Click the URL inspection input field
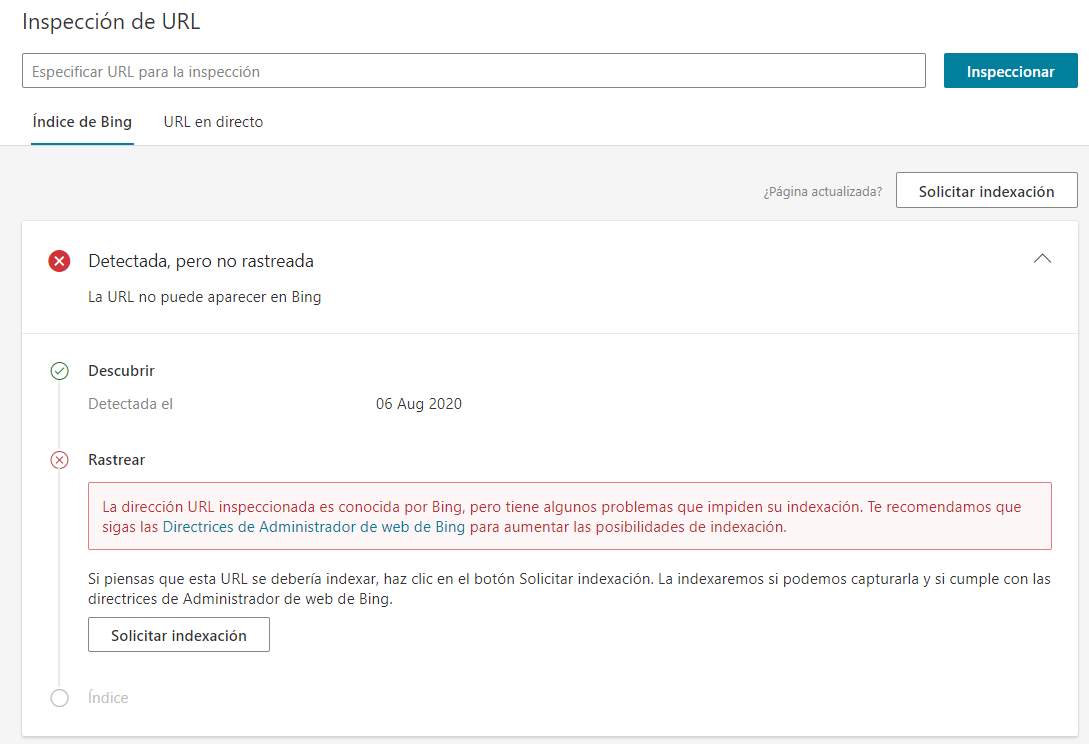The image size is (1089, 744). 474,70
